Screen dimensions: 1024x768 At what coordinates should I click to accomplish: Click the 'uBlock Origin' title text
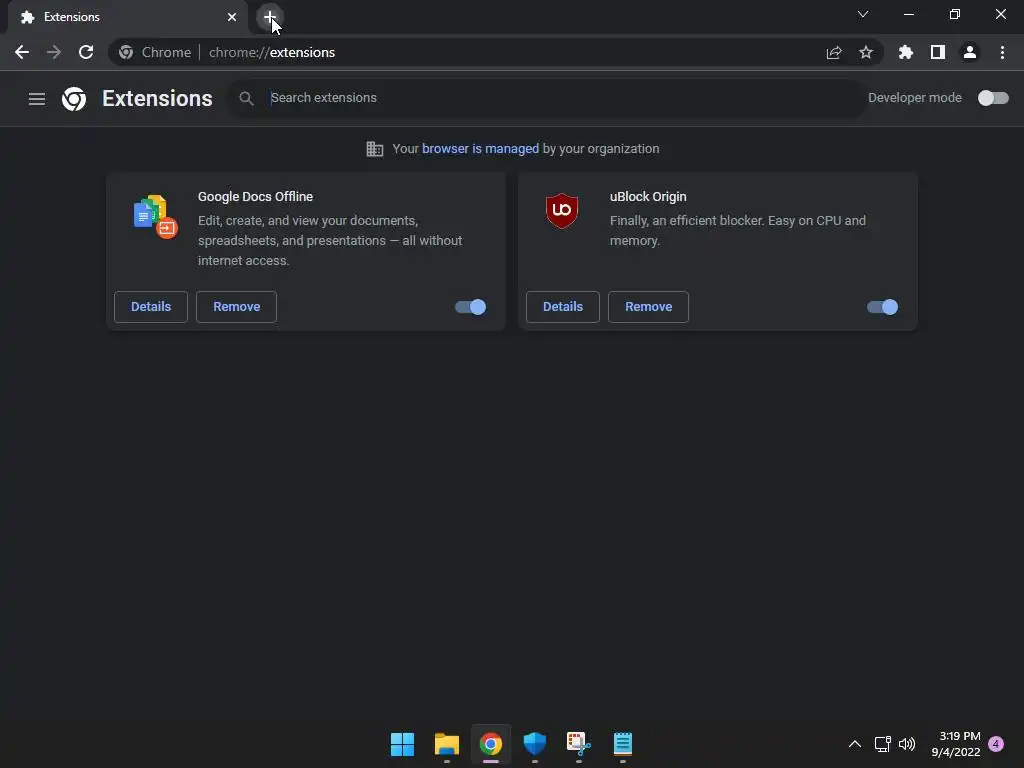coord(648,197)
